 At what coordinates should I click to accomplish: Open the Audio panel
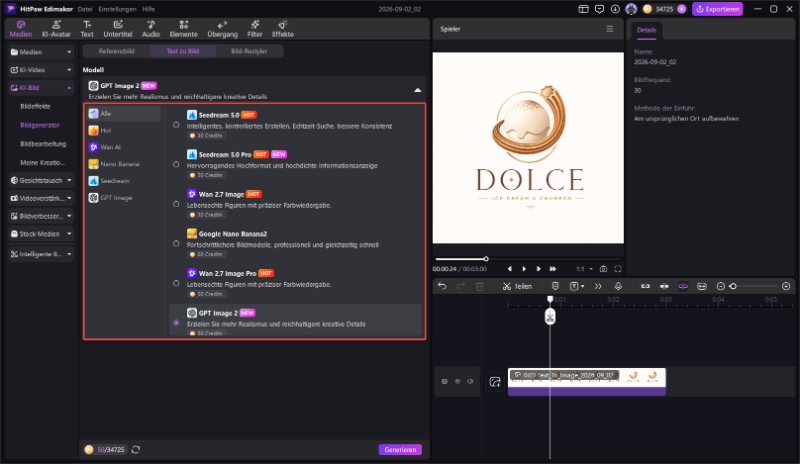pyautogui.click(x=151, y=29)
